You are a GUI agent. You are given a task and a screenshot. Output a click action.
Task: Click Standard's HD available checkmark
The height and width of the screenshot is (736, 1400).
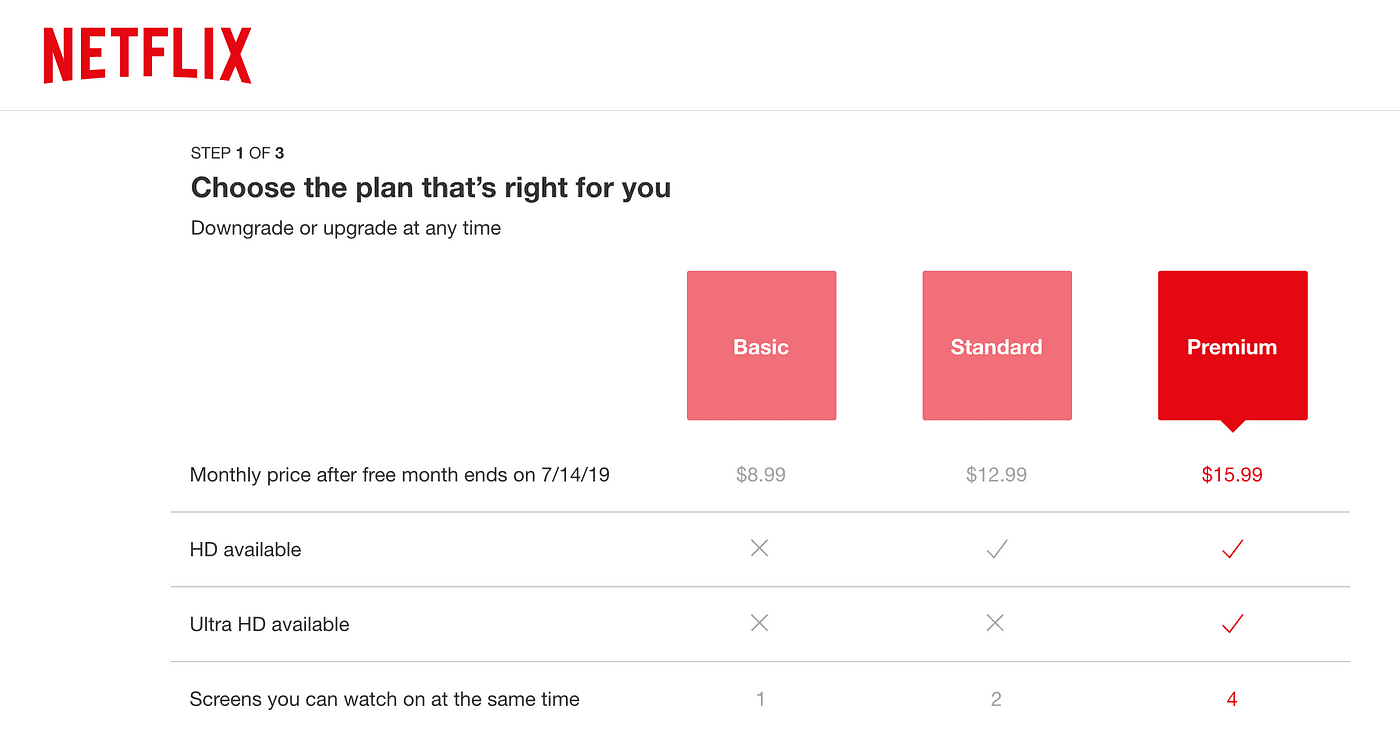click(996, 549)
